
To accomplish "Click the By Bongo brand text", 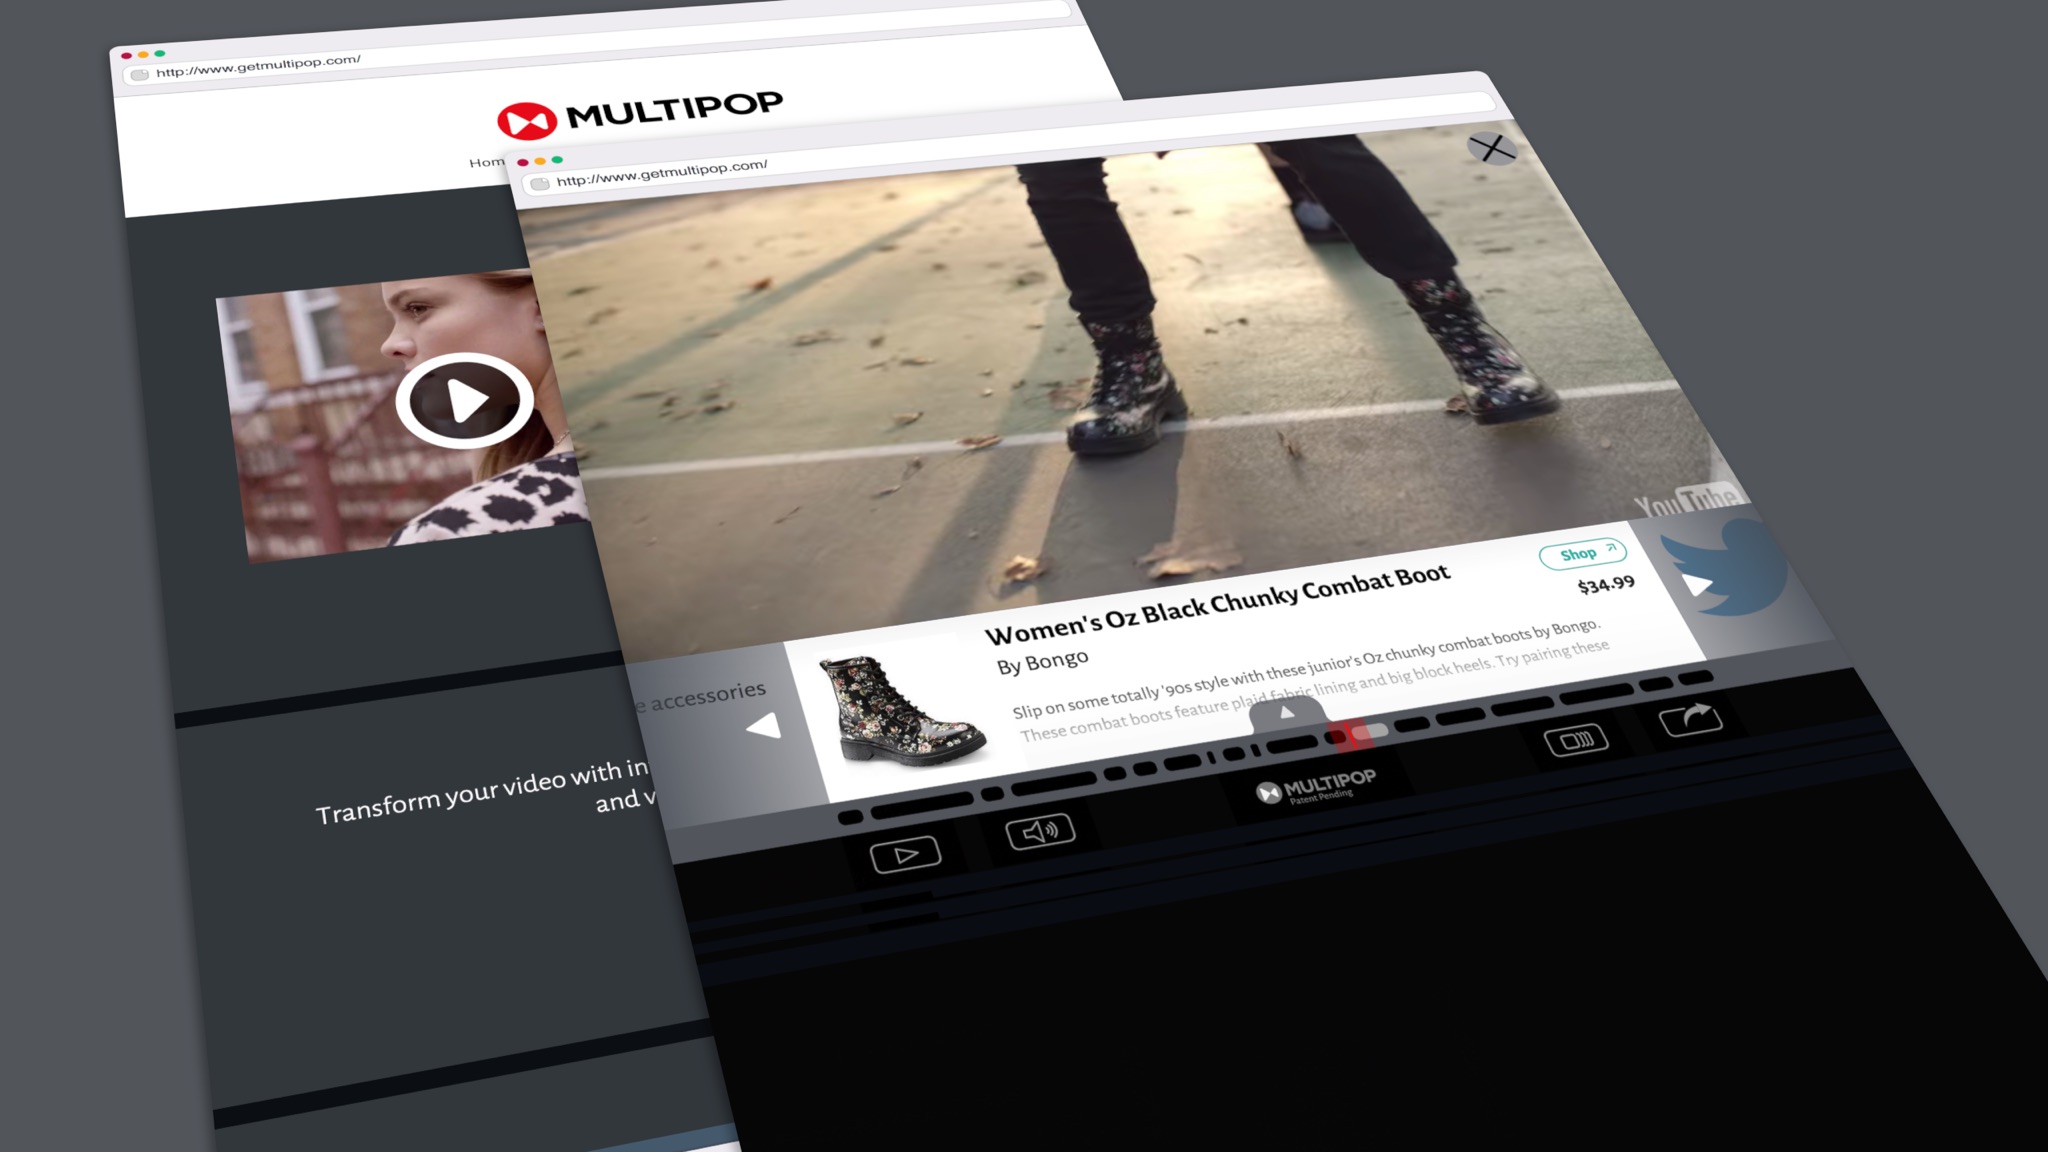I will pos(1042,662).
